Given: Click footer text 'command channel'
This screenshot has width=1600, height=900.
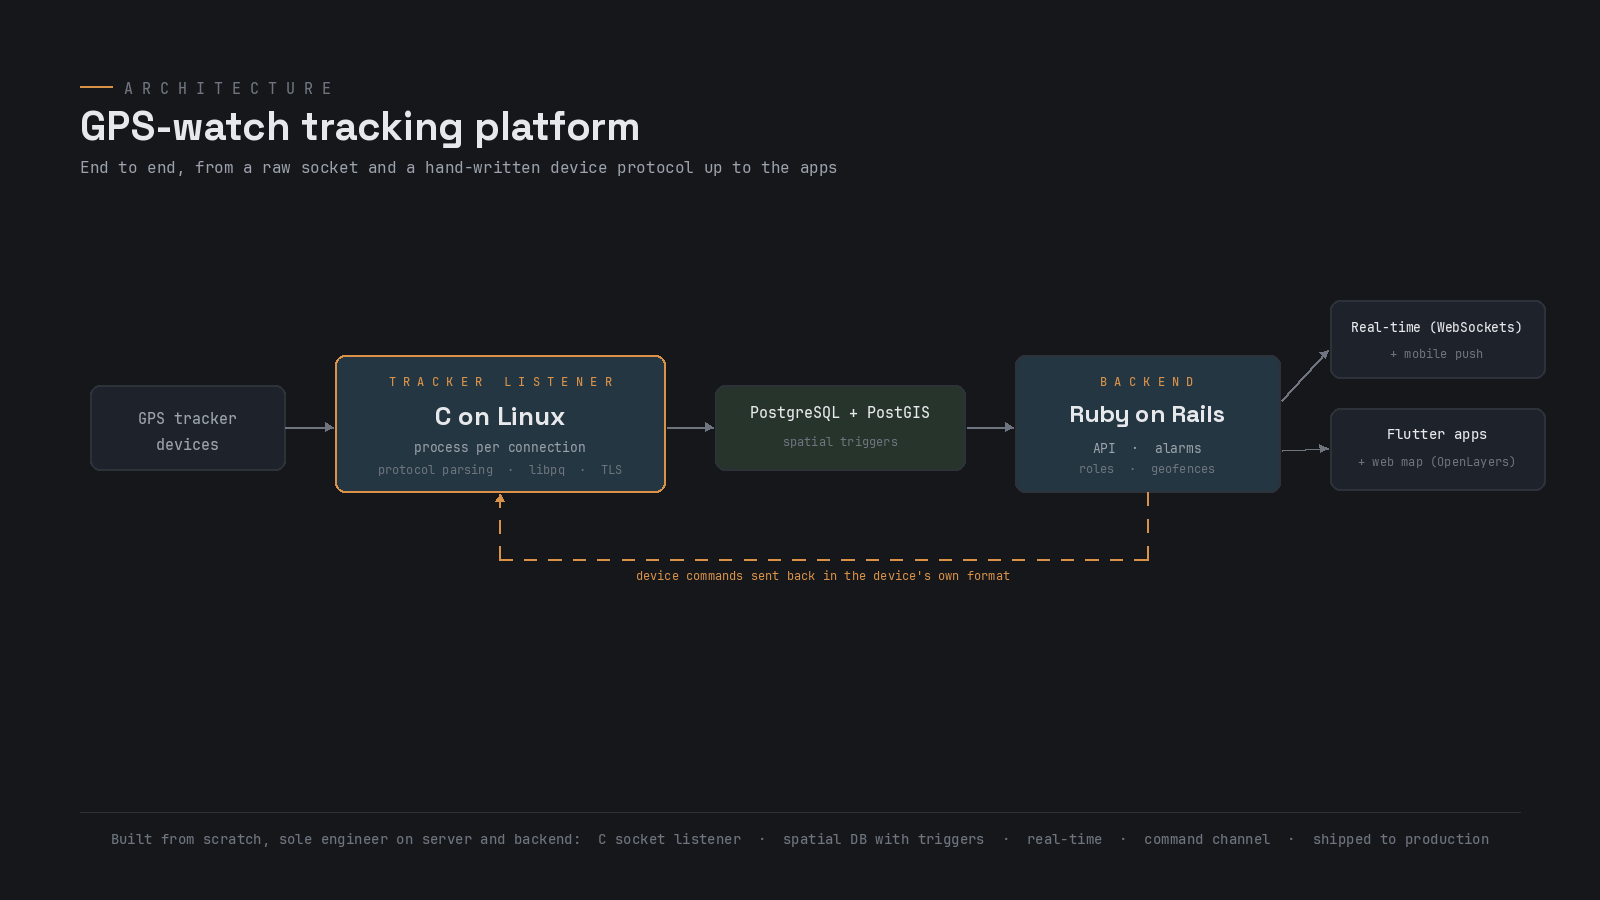Looking at the screenshot, I should coord(1207,839).
